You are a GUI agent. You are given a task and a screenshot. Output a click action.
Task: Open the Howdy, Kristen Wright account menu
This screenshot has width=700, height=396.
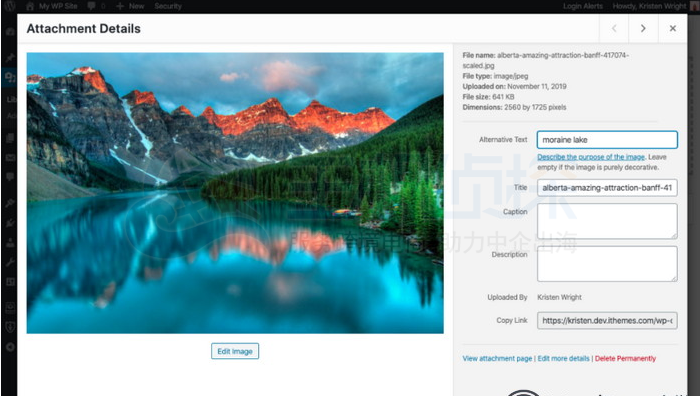(x=649, y=6)
